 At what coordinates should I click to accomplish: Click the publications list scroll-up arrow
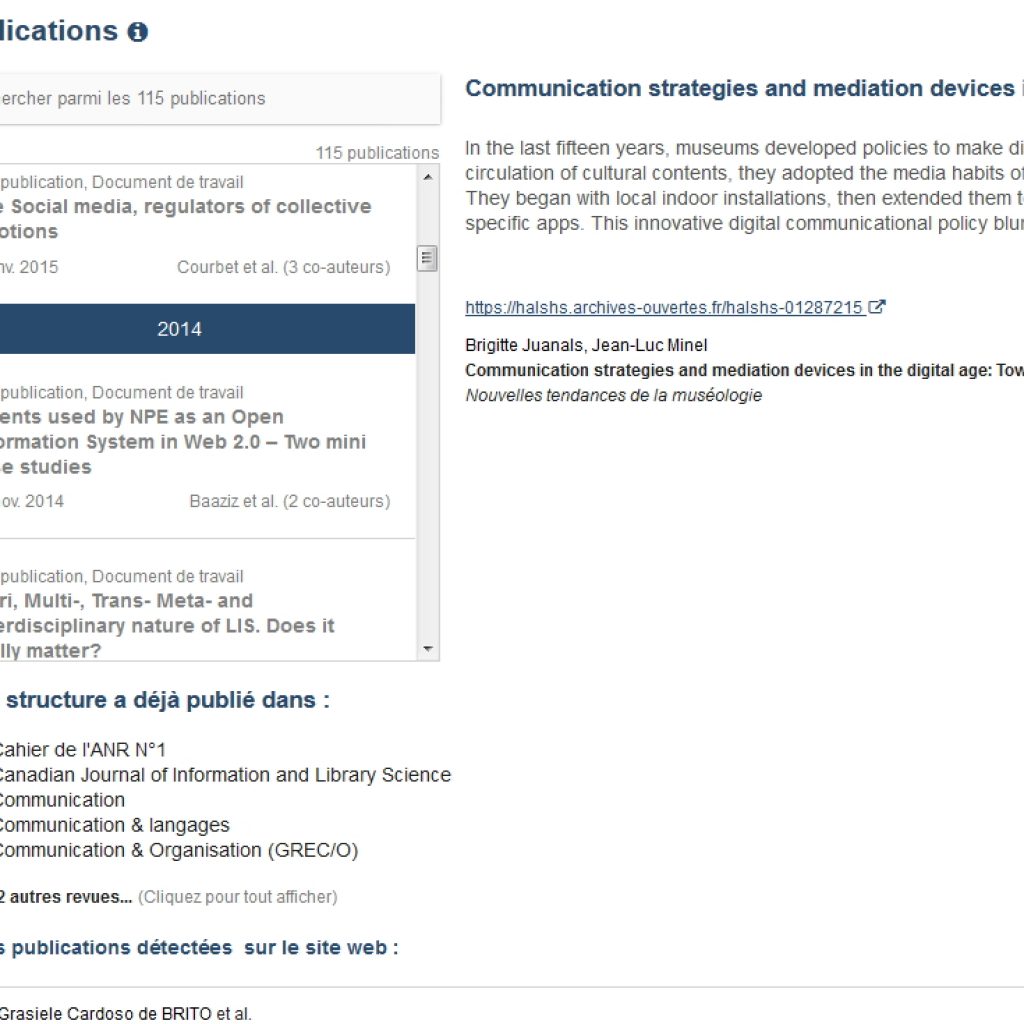[428, 177]
